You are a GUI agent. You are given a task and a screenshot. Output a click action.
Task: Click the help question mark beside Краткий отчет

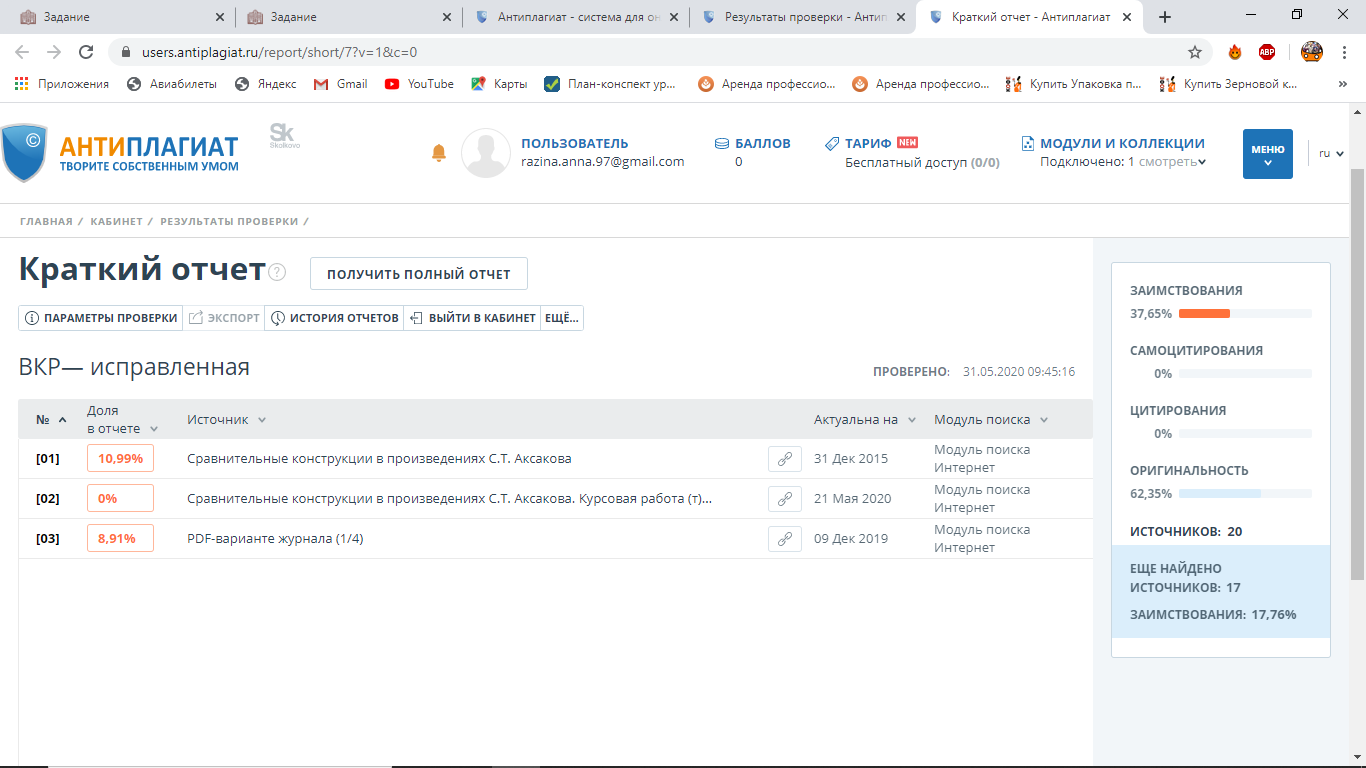[x=277, y=273]
